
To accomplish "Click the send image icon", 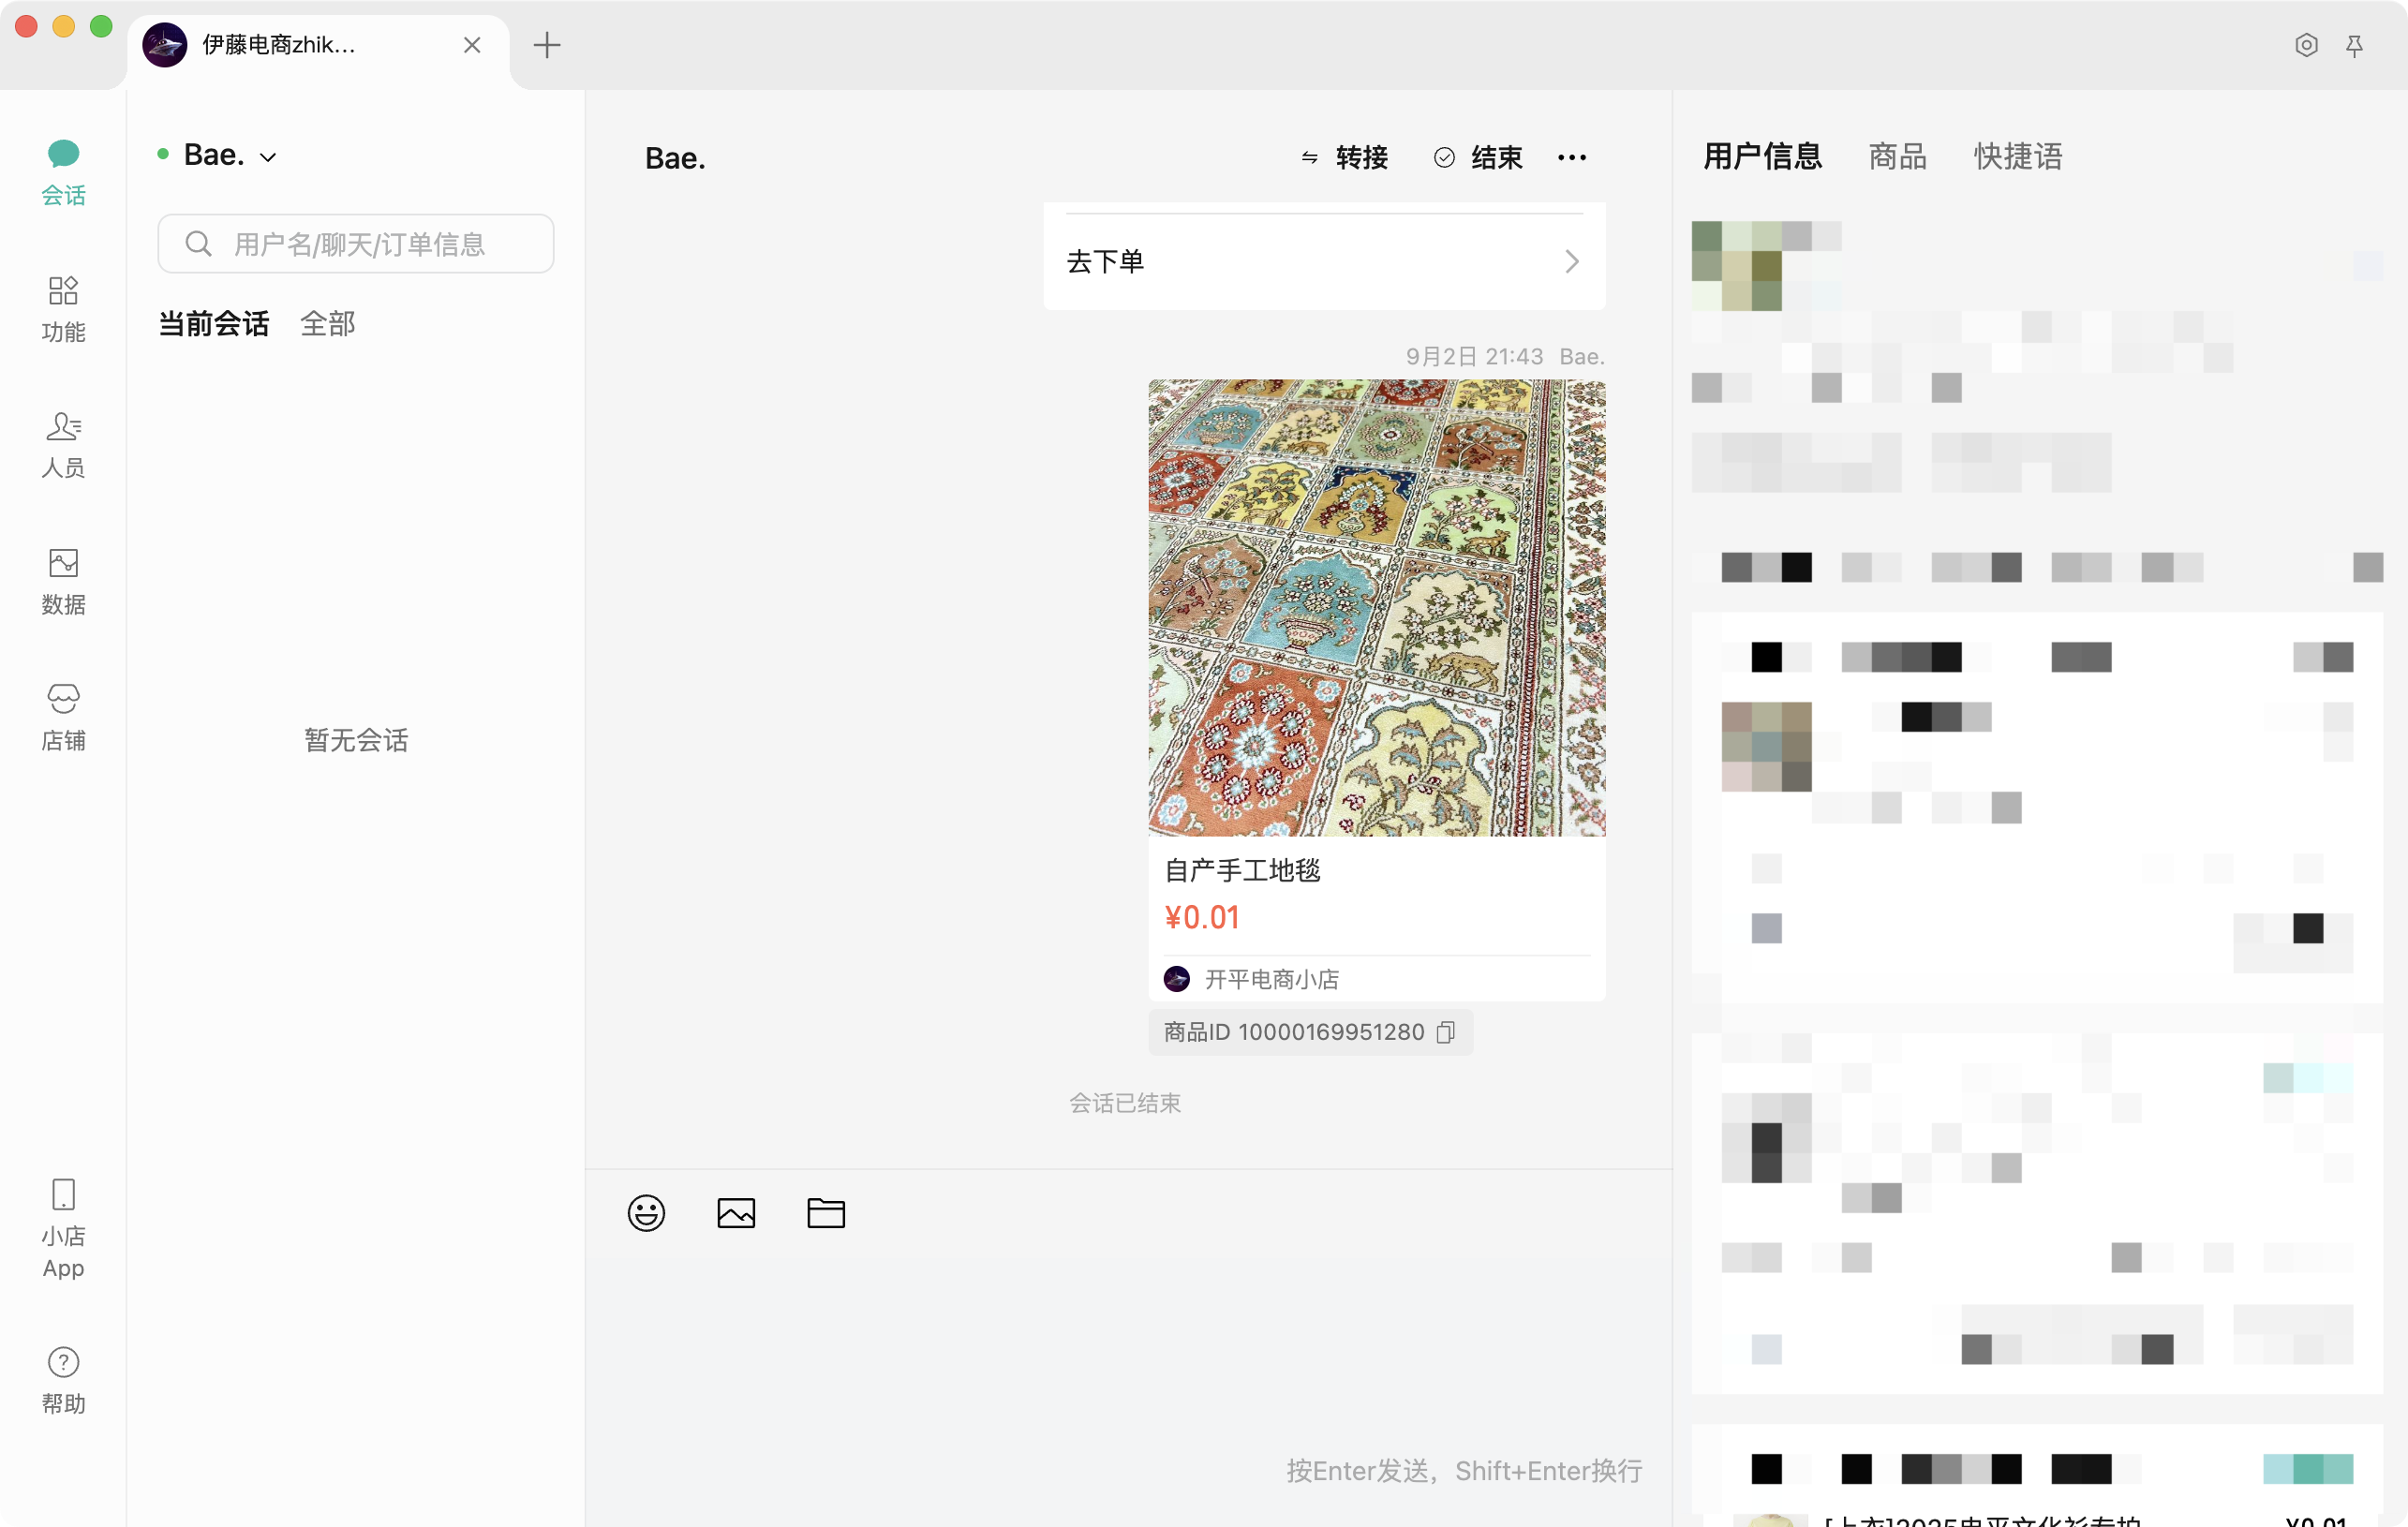I will coord(736,1213).
